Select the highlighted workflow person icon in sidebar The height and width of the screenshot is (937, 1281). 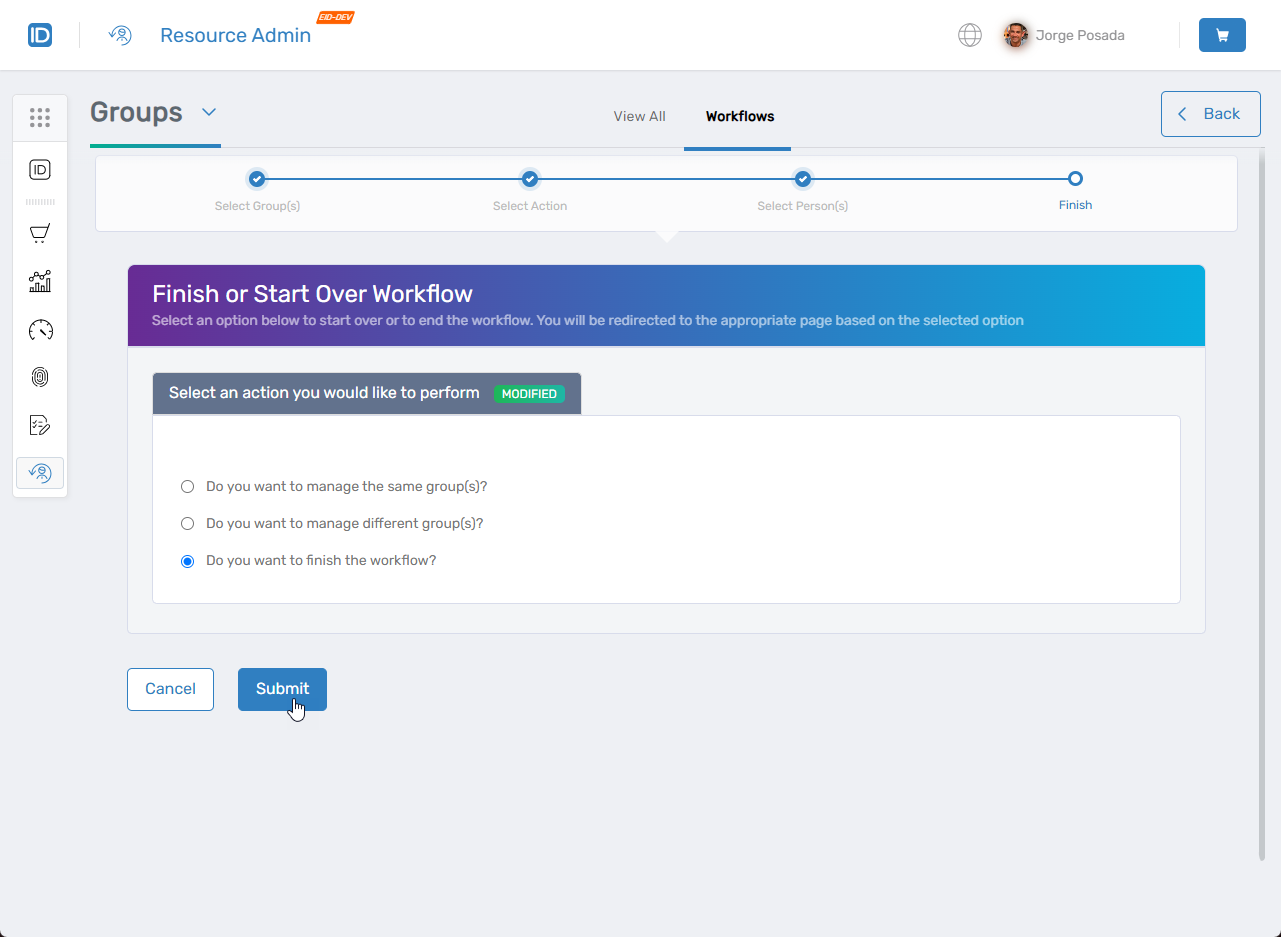coord(40,472)
